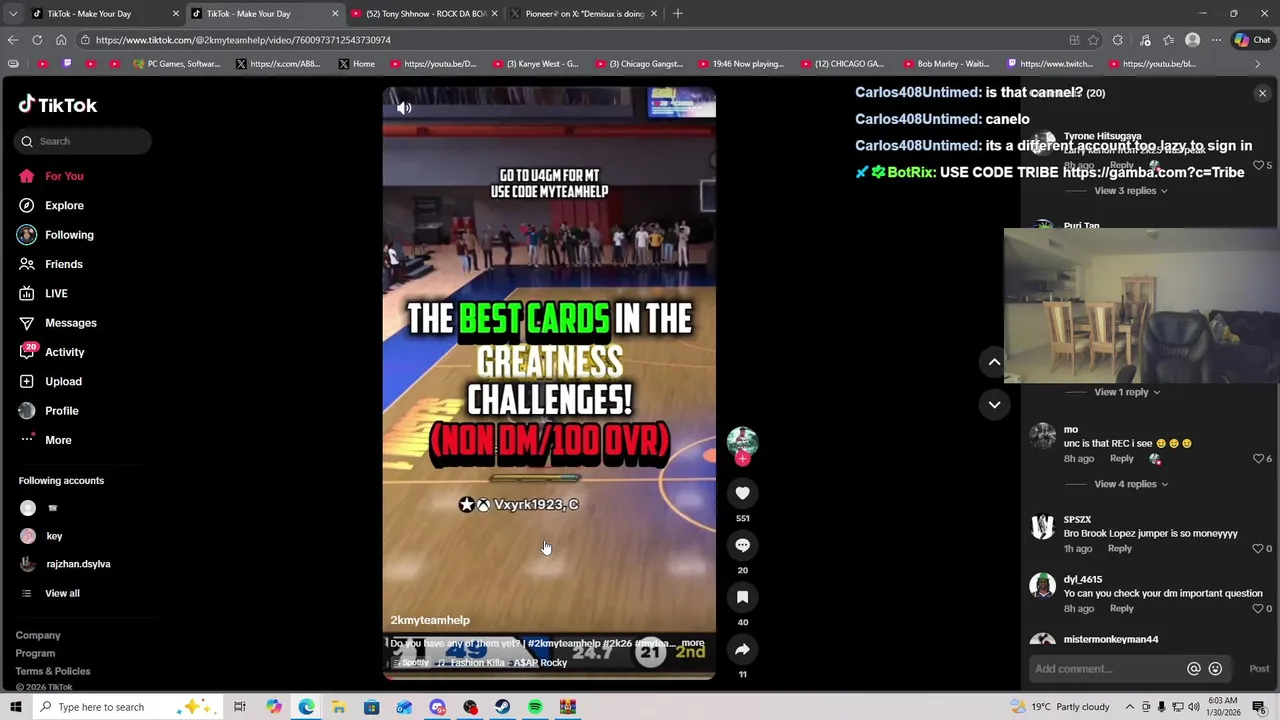Screen dimensions: 1280x720
Task: Expand 'View 3 replies' thread
Action: (1130, 191)
